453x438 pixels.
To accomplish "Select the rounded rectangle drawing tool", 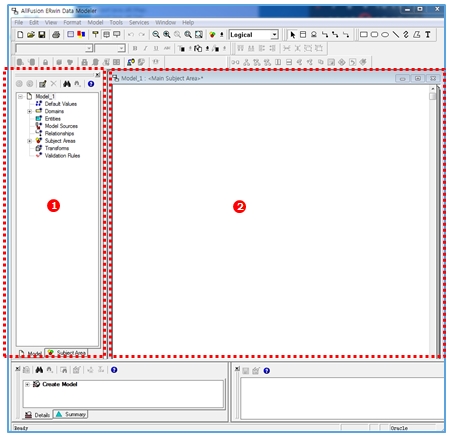I will click(x=374, y=35).
